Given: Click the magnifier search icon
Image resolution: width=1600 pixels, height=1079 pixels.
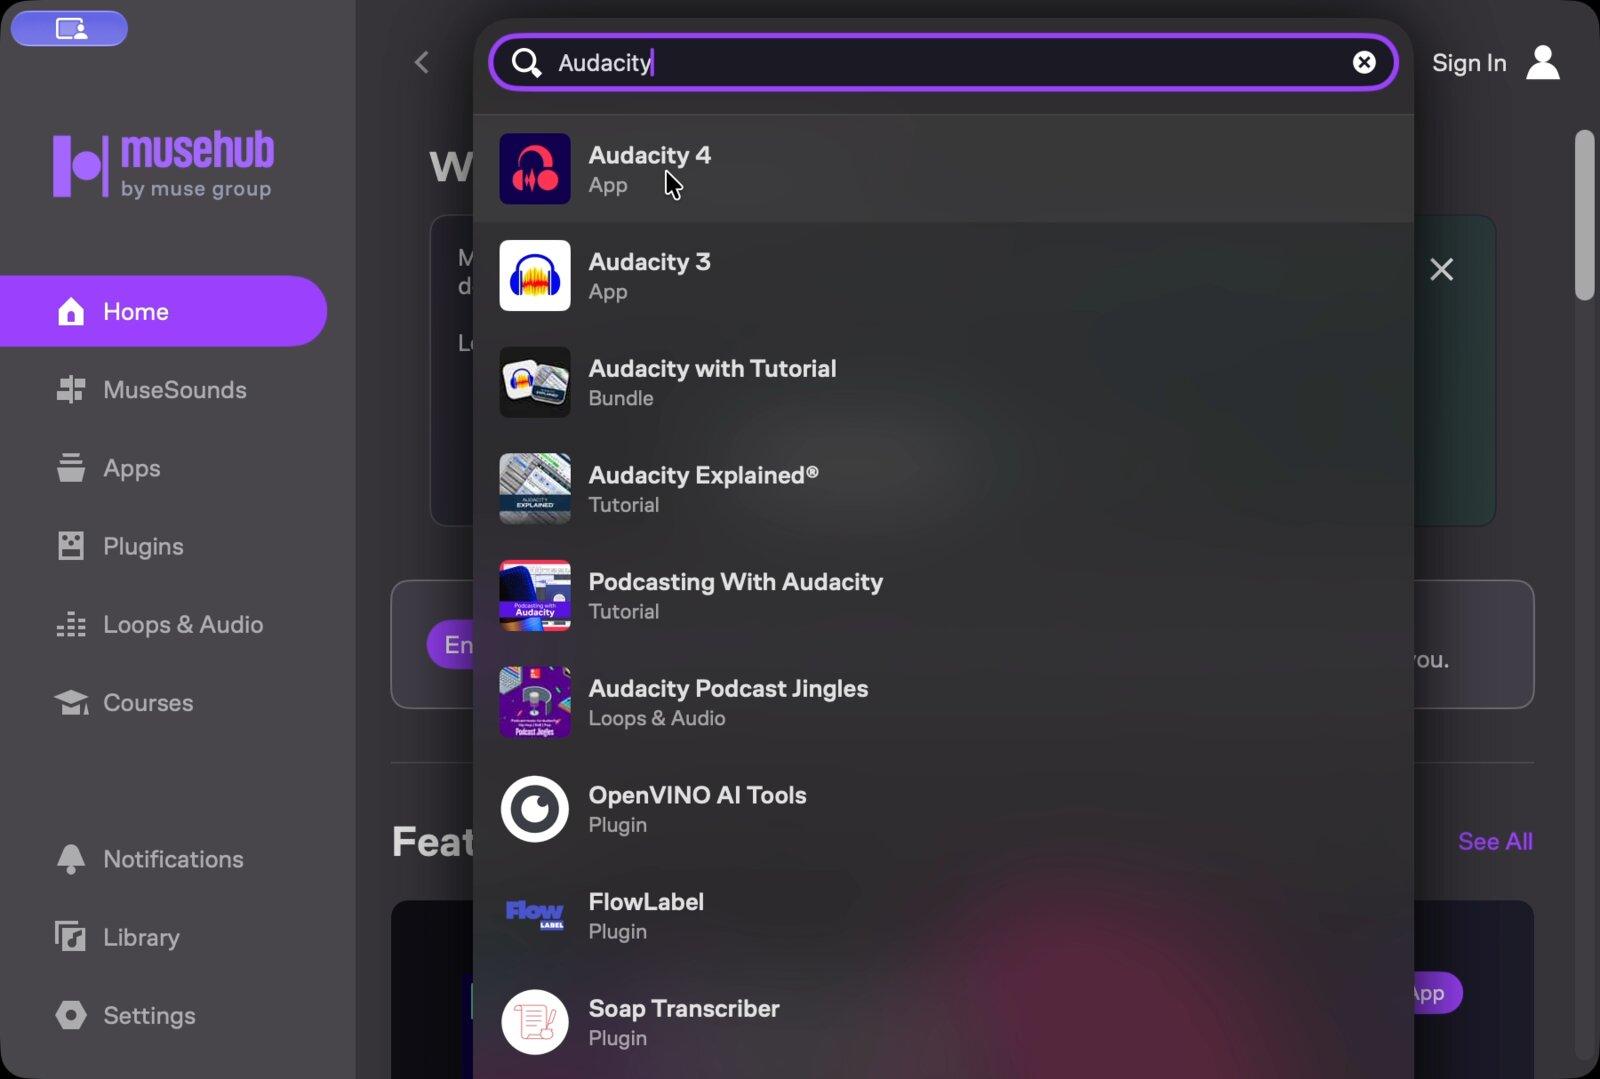Looking at the screenshot, I should 527,63.
